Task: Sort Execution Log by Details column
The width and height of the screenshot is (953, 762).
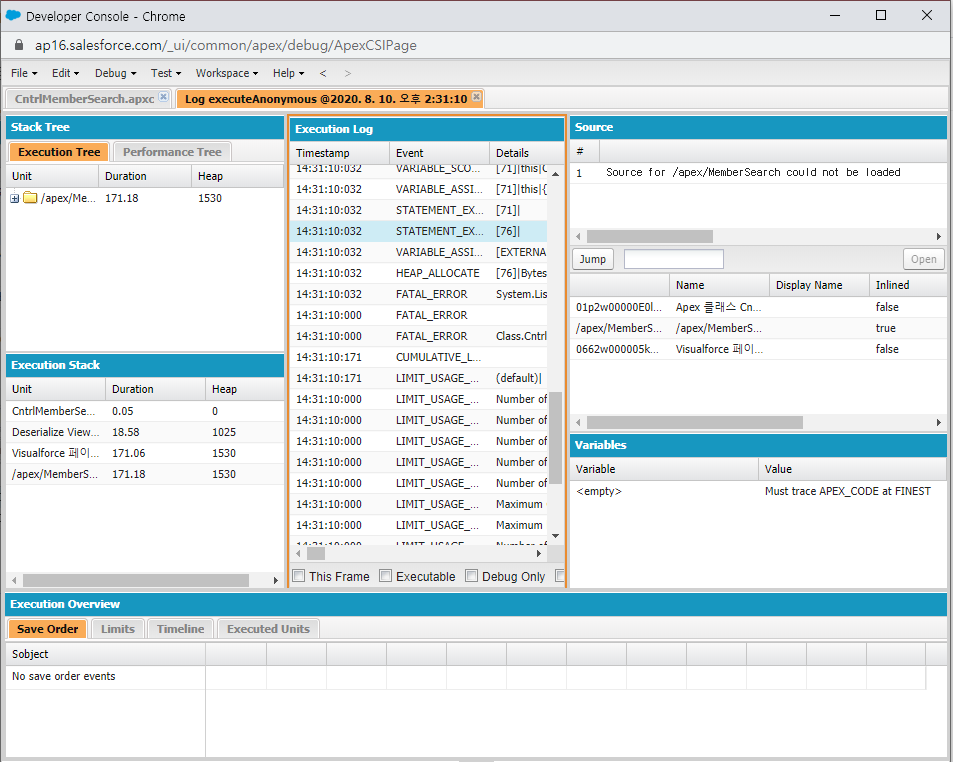Action: tap(526, 153)
